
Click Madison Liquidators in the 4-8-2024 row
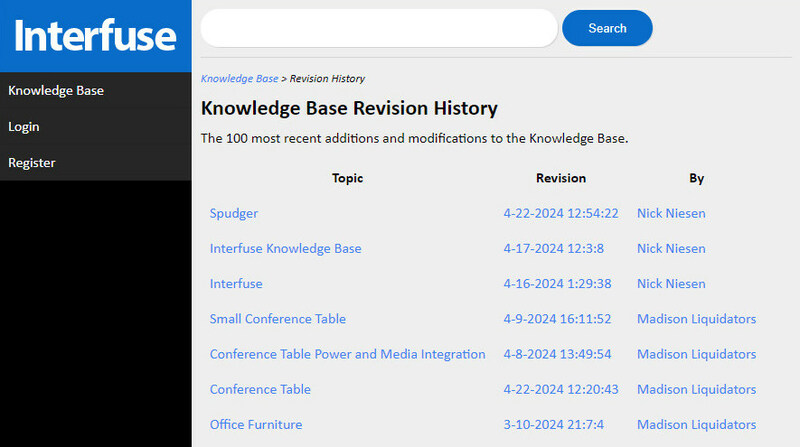[x=696, y=354]
